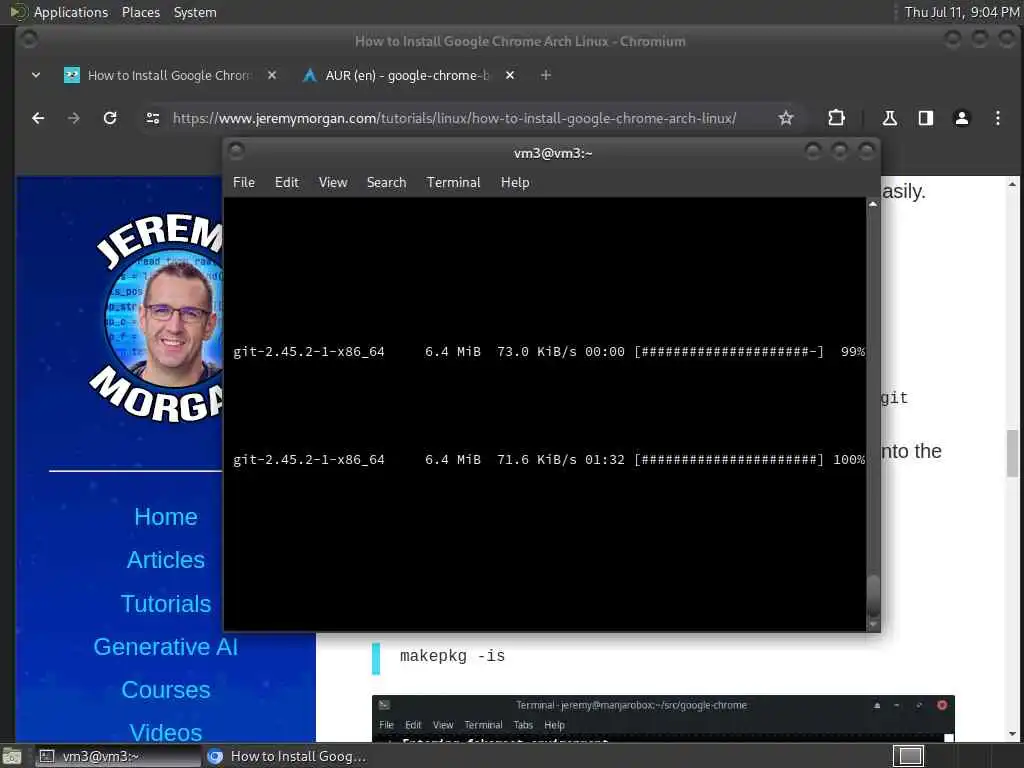Open the terminal Edit menu

[x=287, y=183]
